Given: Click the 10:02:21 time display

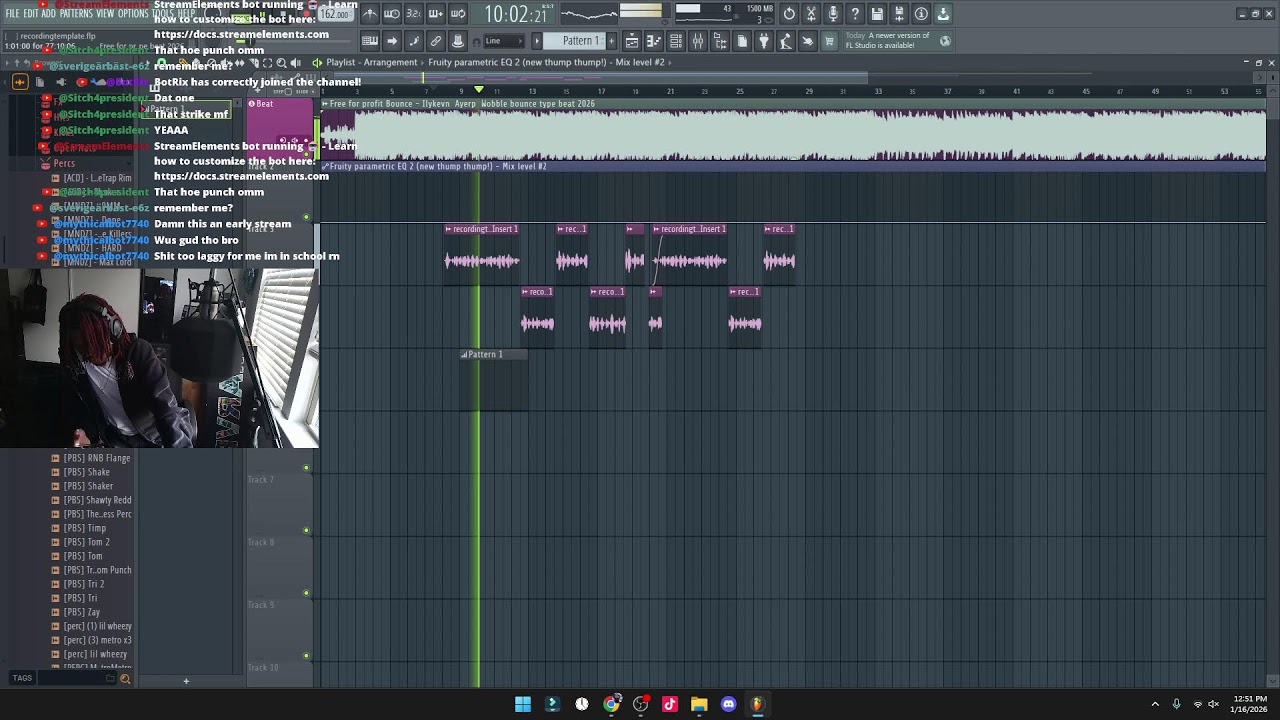Looking at the screenshot, I should 516,14.
